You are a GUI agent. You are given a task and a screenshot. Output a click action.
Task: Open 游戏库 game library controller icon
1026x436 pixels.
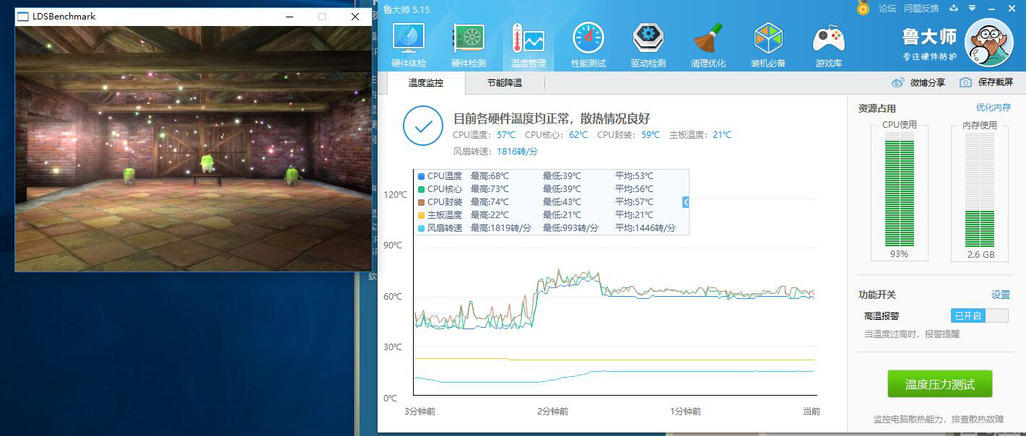coord(828,46)
